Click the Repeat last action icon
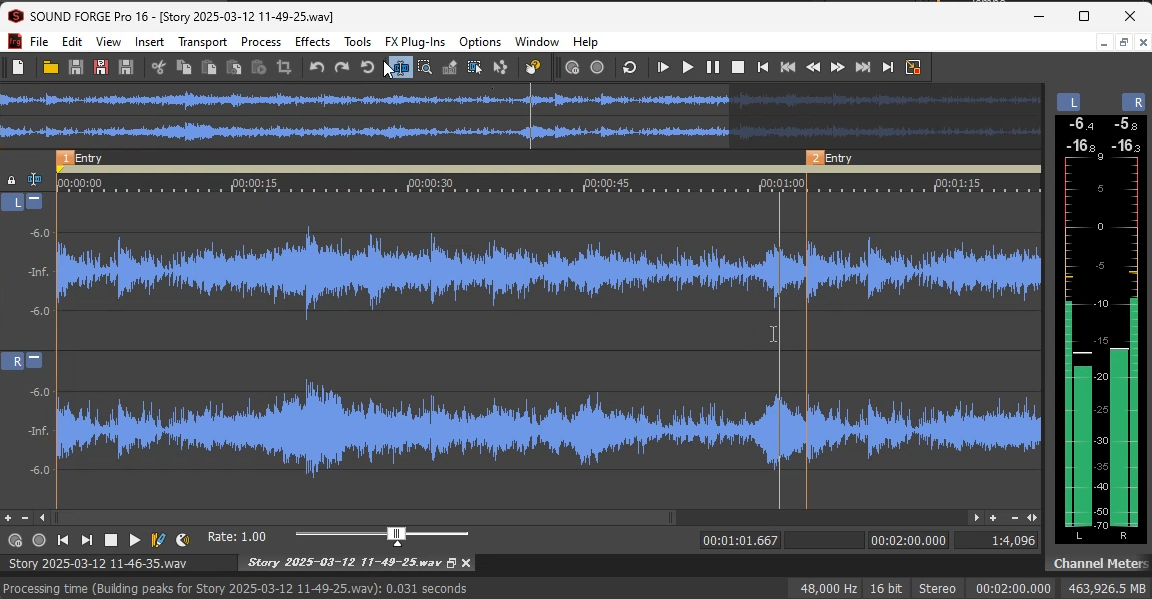 point(367,68)
